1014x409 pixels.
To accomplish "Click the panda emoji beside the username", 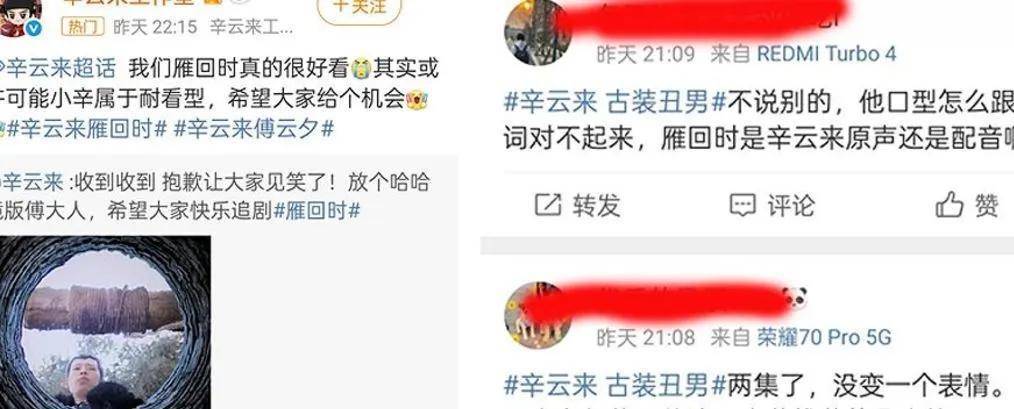I will coord(795,298).
